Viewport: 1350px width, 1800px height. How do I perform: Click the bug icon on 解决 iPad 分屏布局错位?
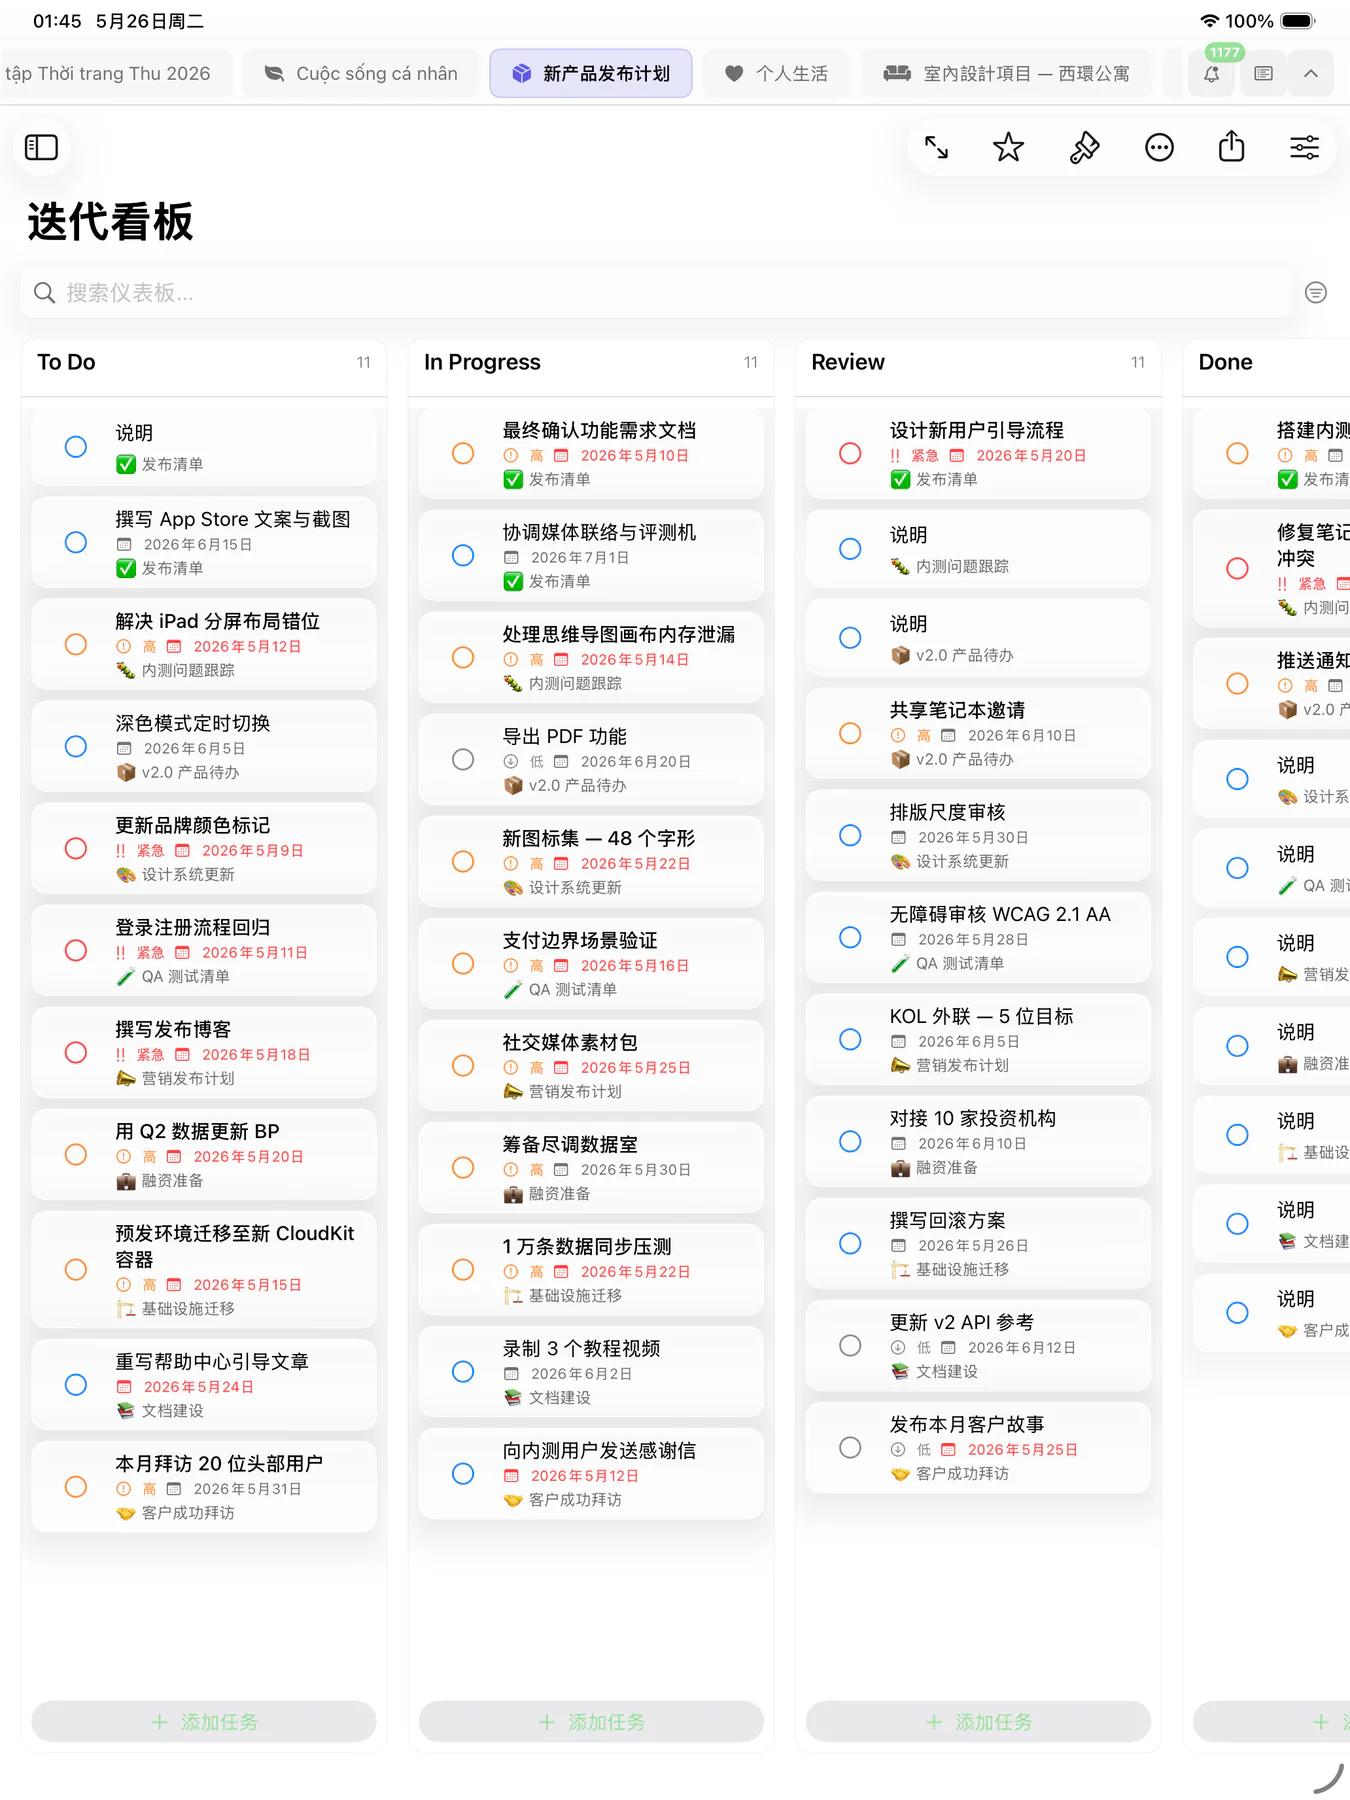[x=125, y=670]
